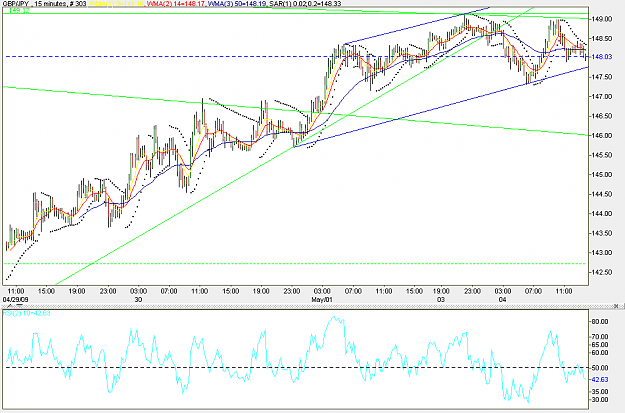Select the yellow WMA(1) 9 legend label

pos(116,4)
